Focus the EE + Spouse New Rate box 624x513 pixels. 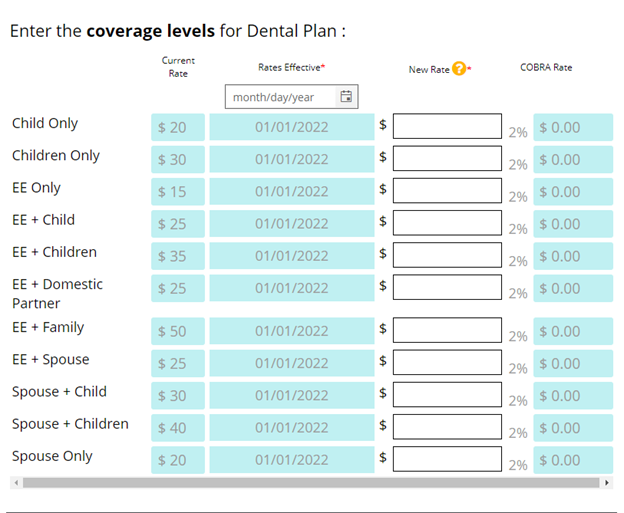pyautogui.click(x=447, y=362)
